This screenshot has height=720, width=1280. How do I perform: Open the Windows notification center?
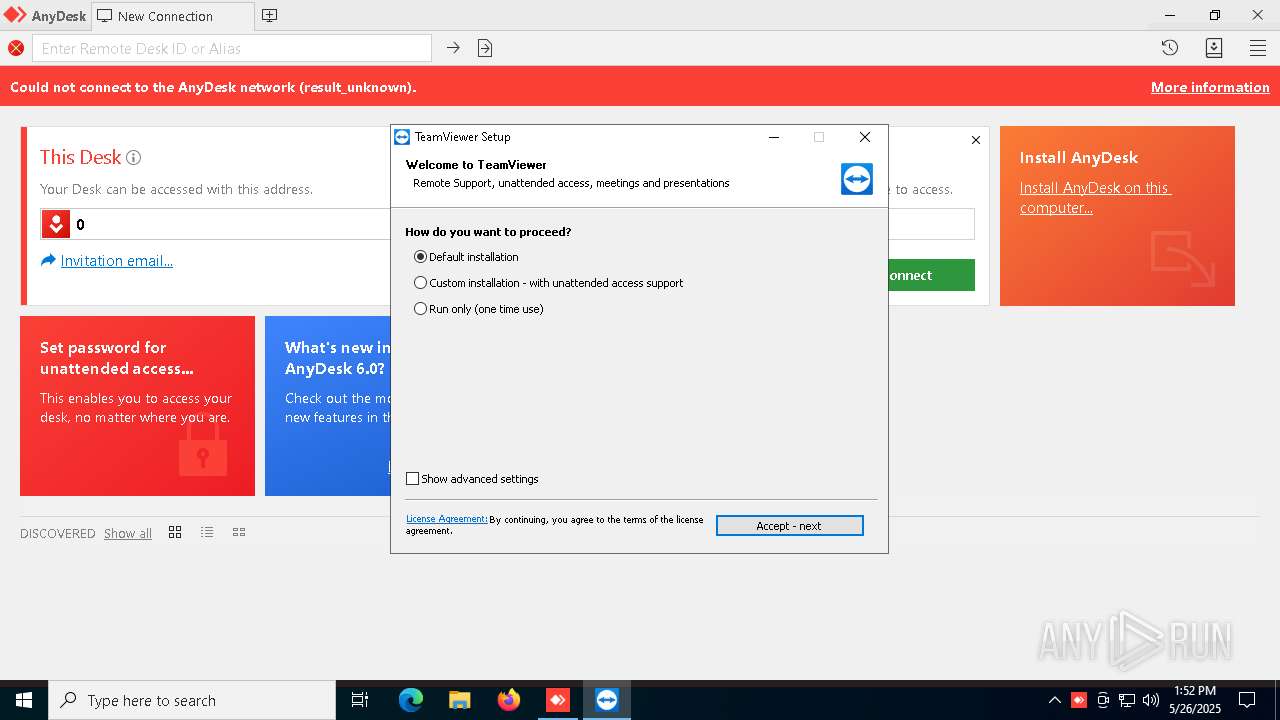click(x=1247, y=700)
